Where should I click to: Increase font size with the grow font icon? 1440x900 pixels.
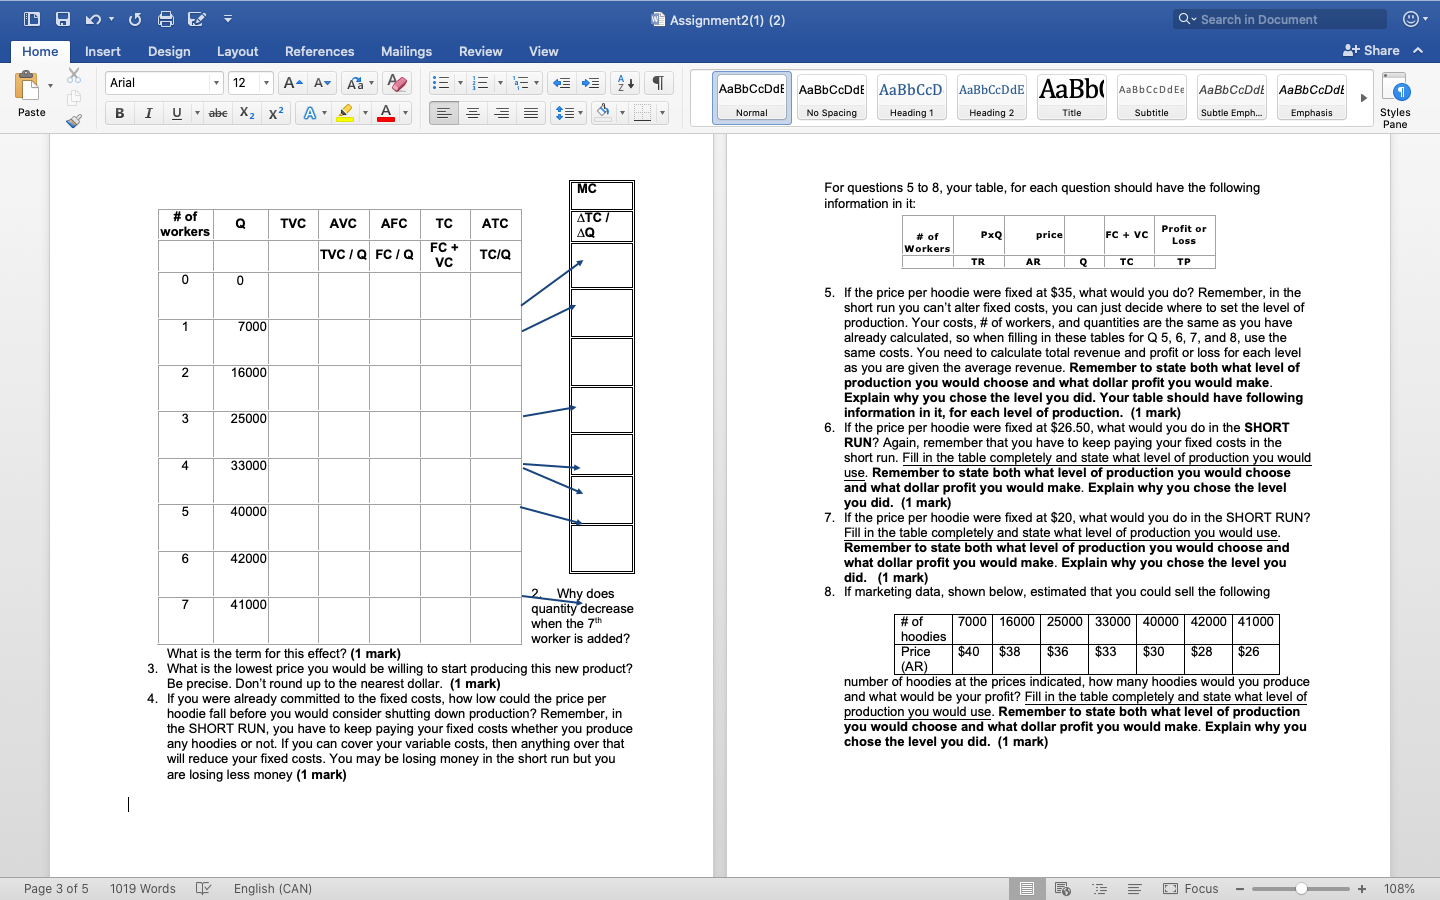click(x=293, y=83)
